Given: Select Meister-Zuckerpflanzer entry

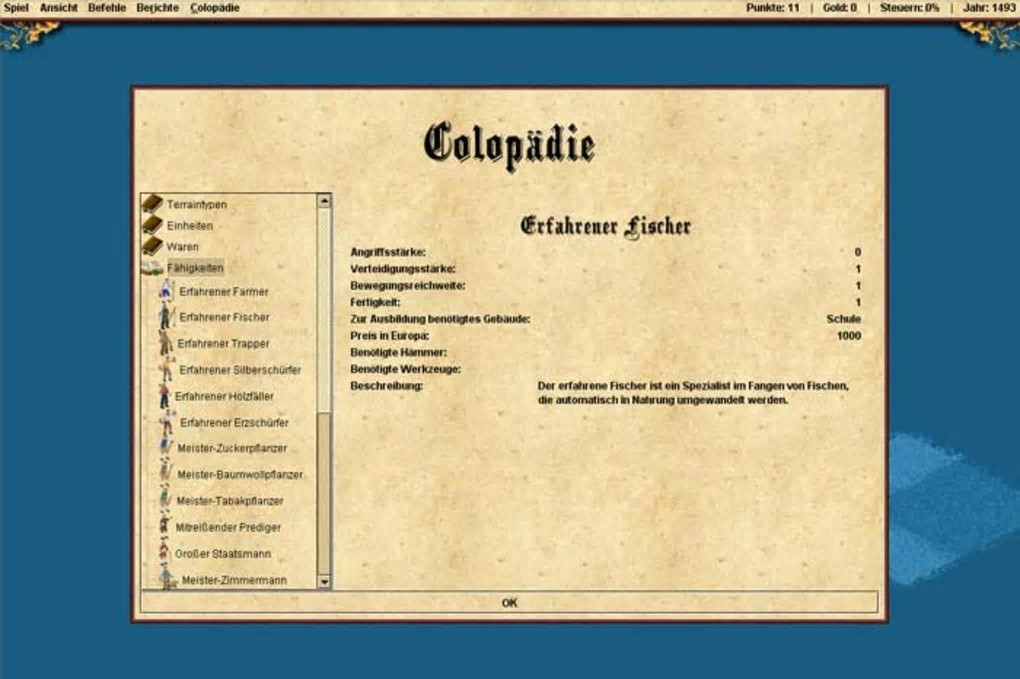Looking at the screenshot, I should click(232, 448).
